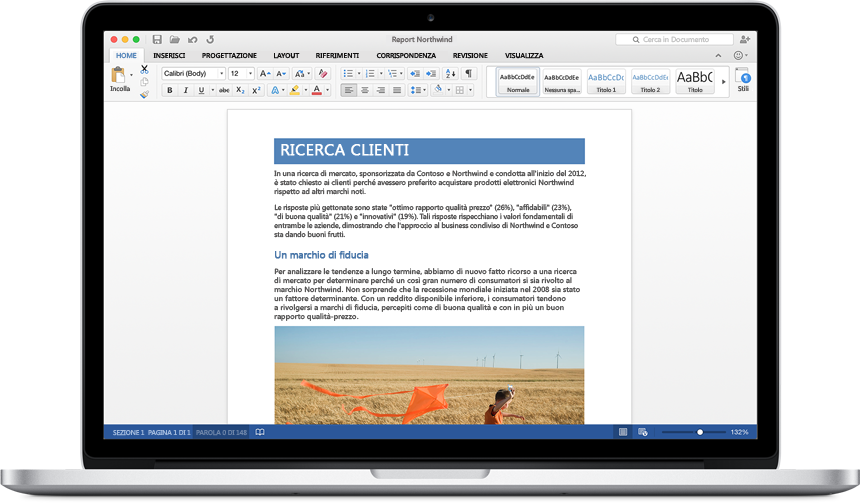860x503 pixels.
Task: Go to the LAYOUT tab
Action: (x=286, y=55)
